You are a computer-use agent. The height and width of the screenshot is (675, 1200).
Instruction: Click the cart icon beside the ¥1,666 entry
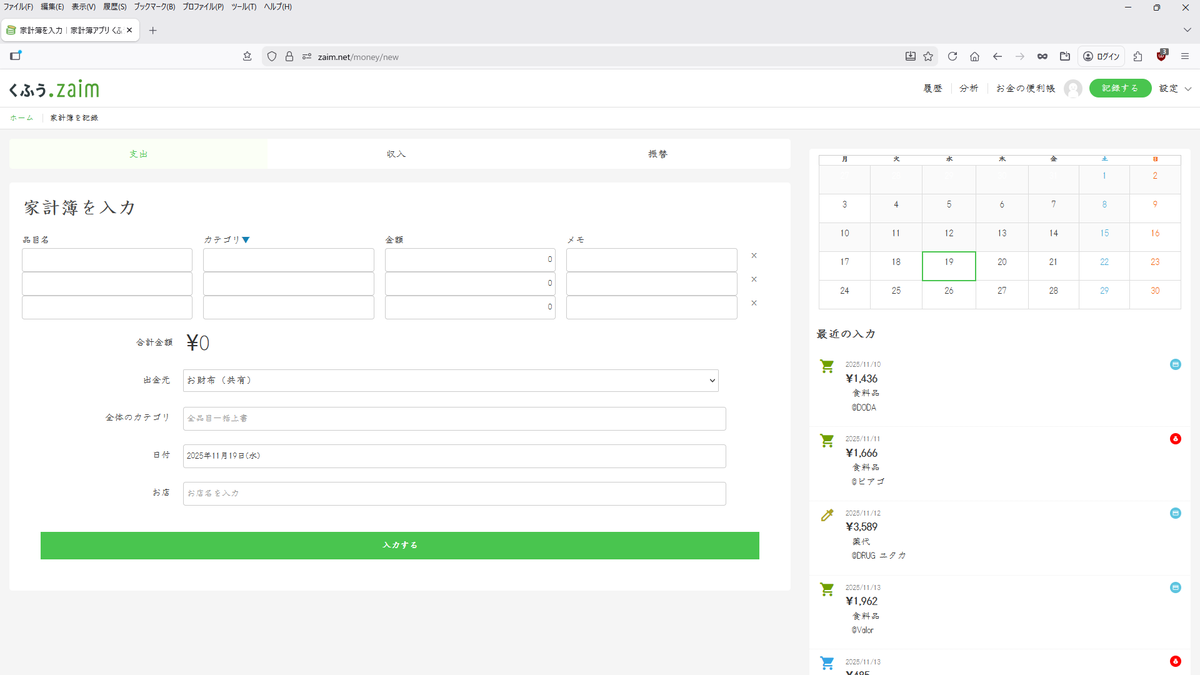827,440
